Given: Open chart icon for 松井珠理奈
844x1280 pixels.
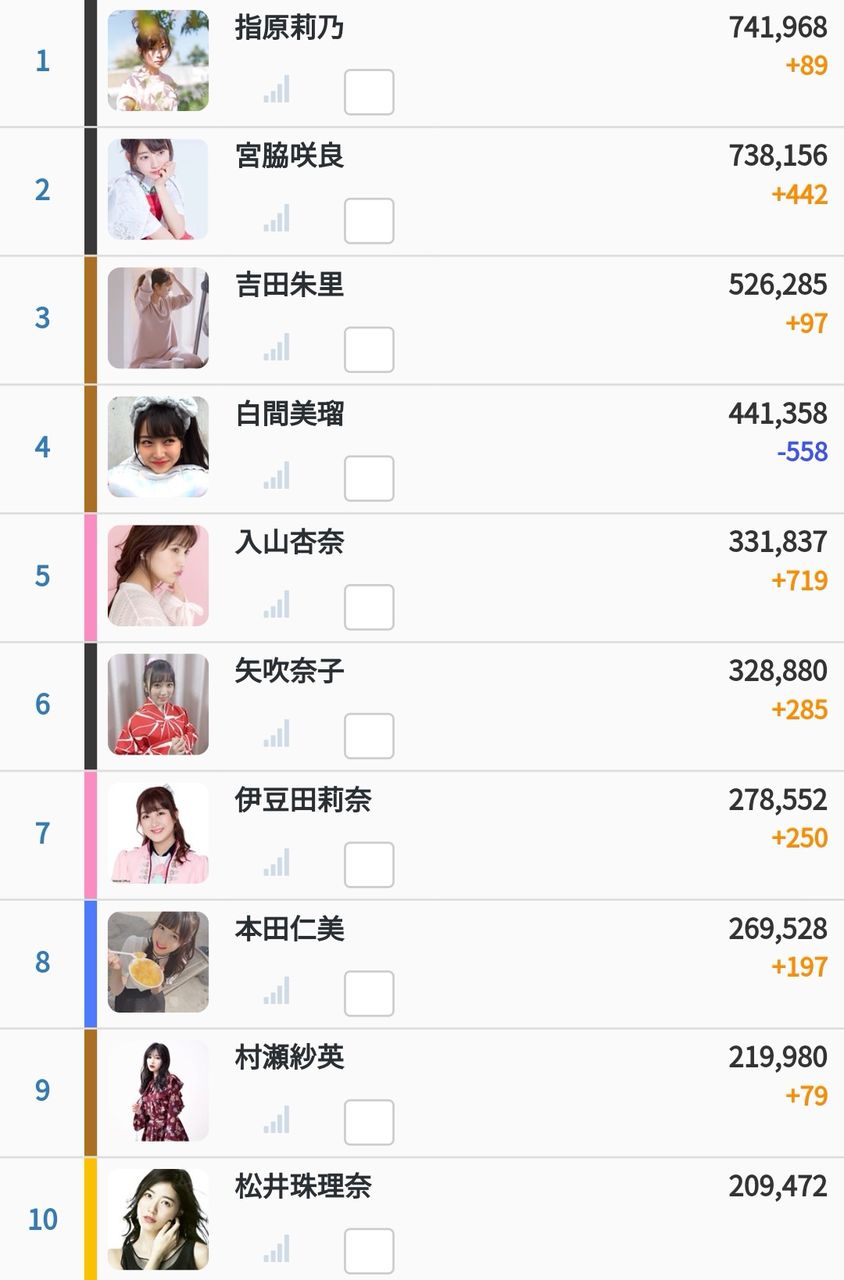Looking at the screenshot, I should (277, 1248).
